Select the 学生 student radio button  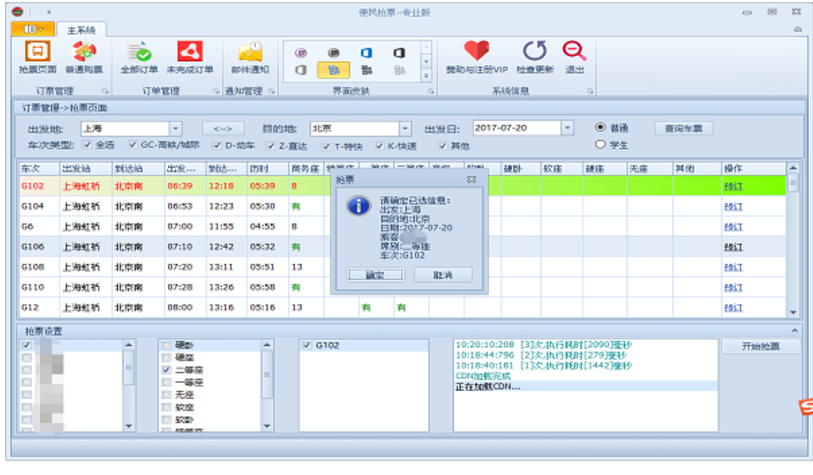pos(600,145)
